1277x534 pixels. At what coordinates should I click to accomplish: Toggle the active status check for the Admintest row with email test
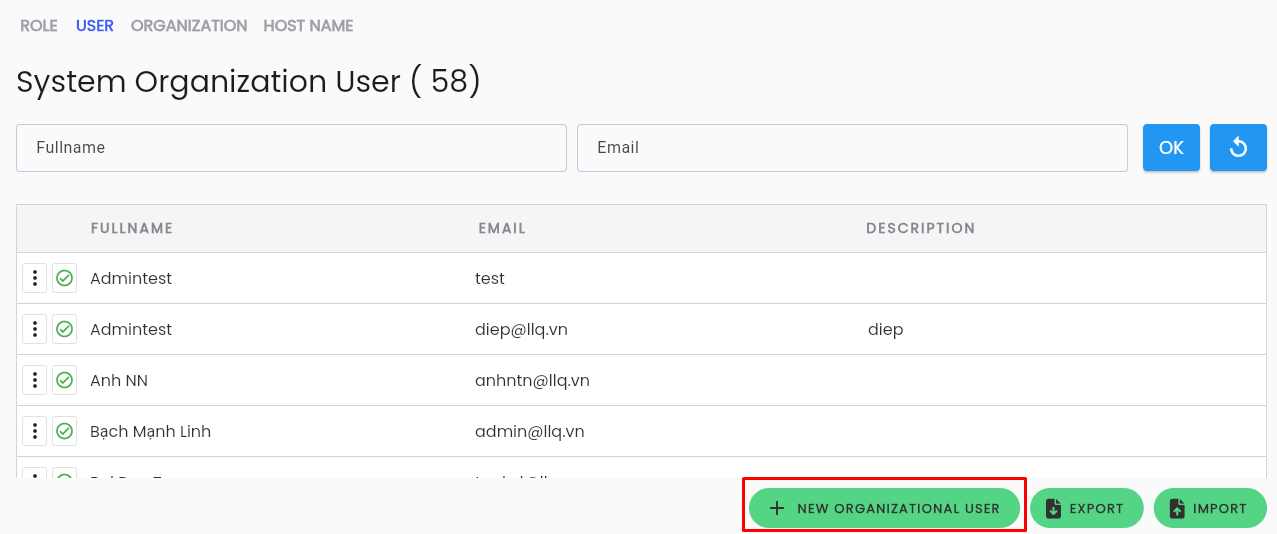(65, 278)
